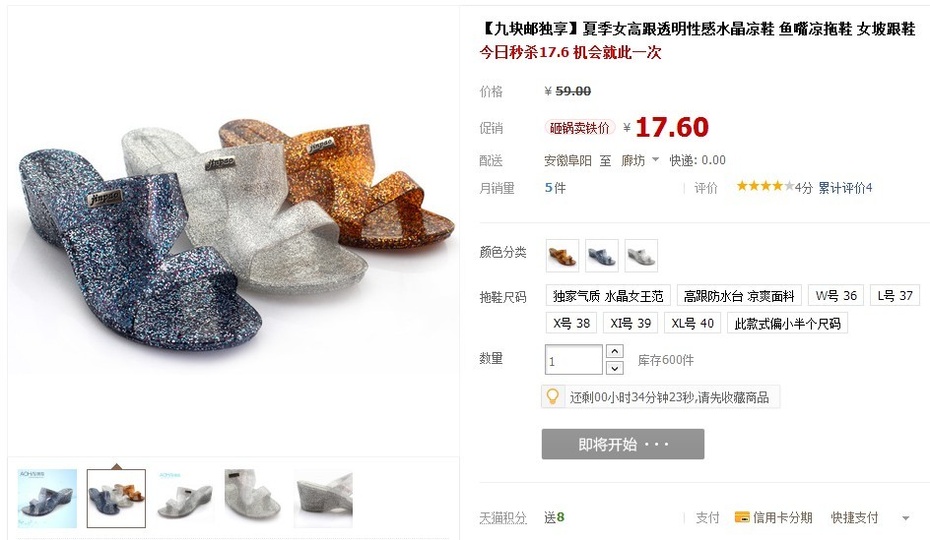
Task: Click the 即将开始 button
Action: pos(623,444)
